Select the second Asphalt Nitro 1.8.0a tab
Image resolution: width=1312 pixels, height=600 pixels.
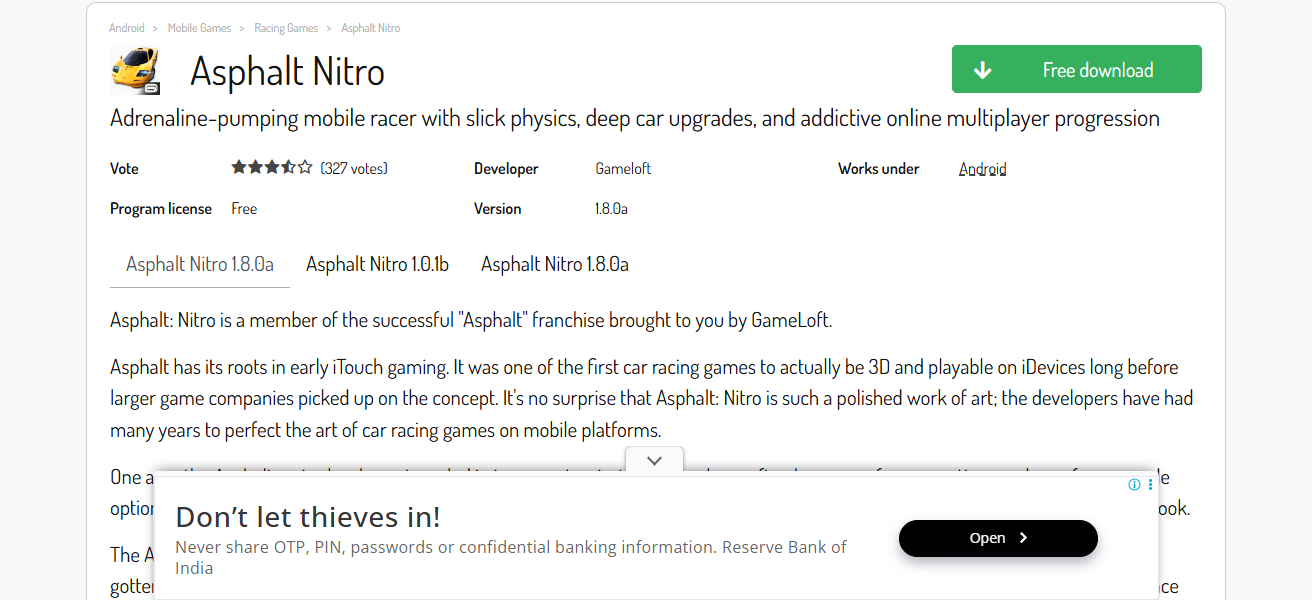point(554,263)
